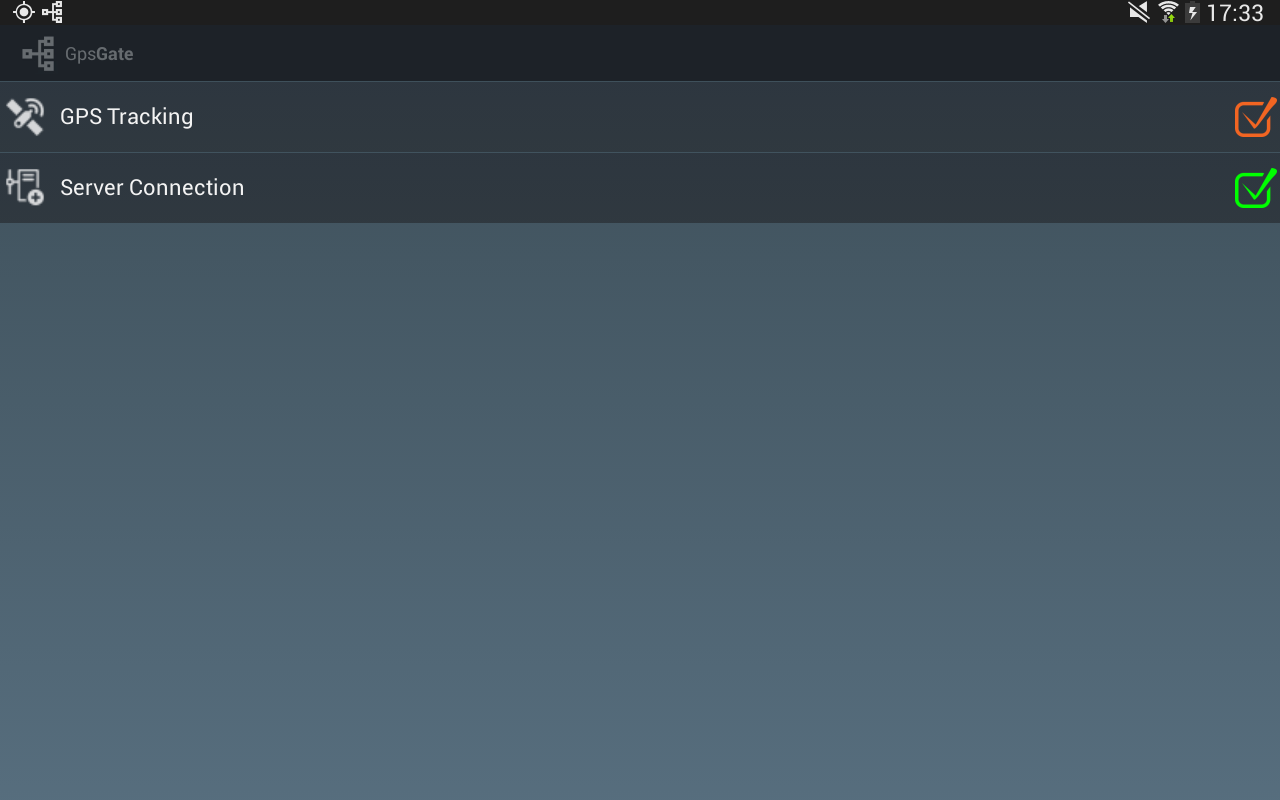The image size is (1280, 800).
Task: Tap the satellite icon beside GPS Tracking
Action: [x=25, y=117]
